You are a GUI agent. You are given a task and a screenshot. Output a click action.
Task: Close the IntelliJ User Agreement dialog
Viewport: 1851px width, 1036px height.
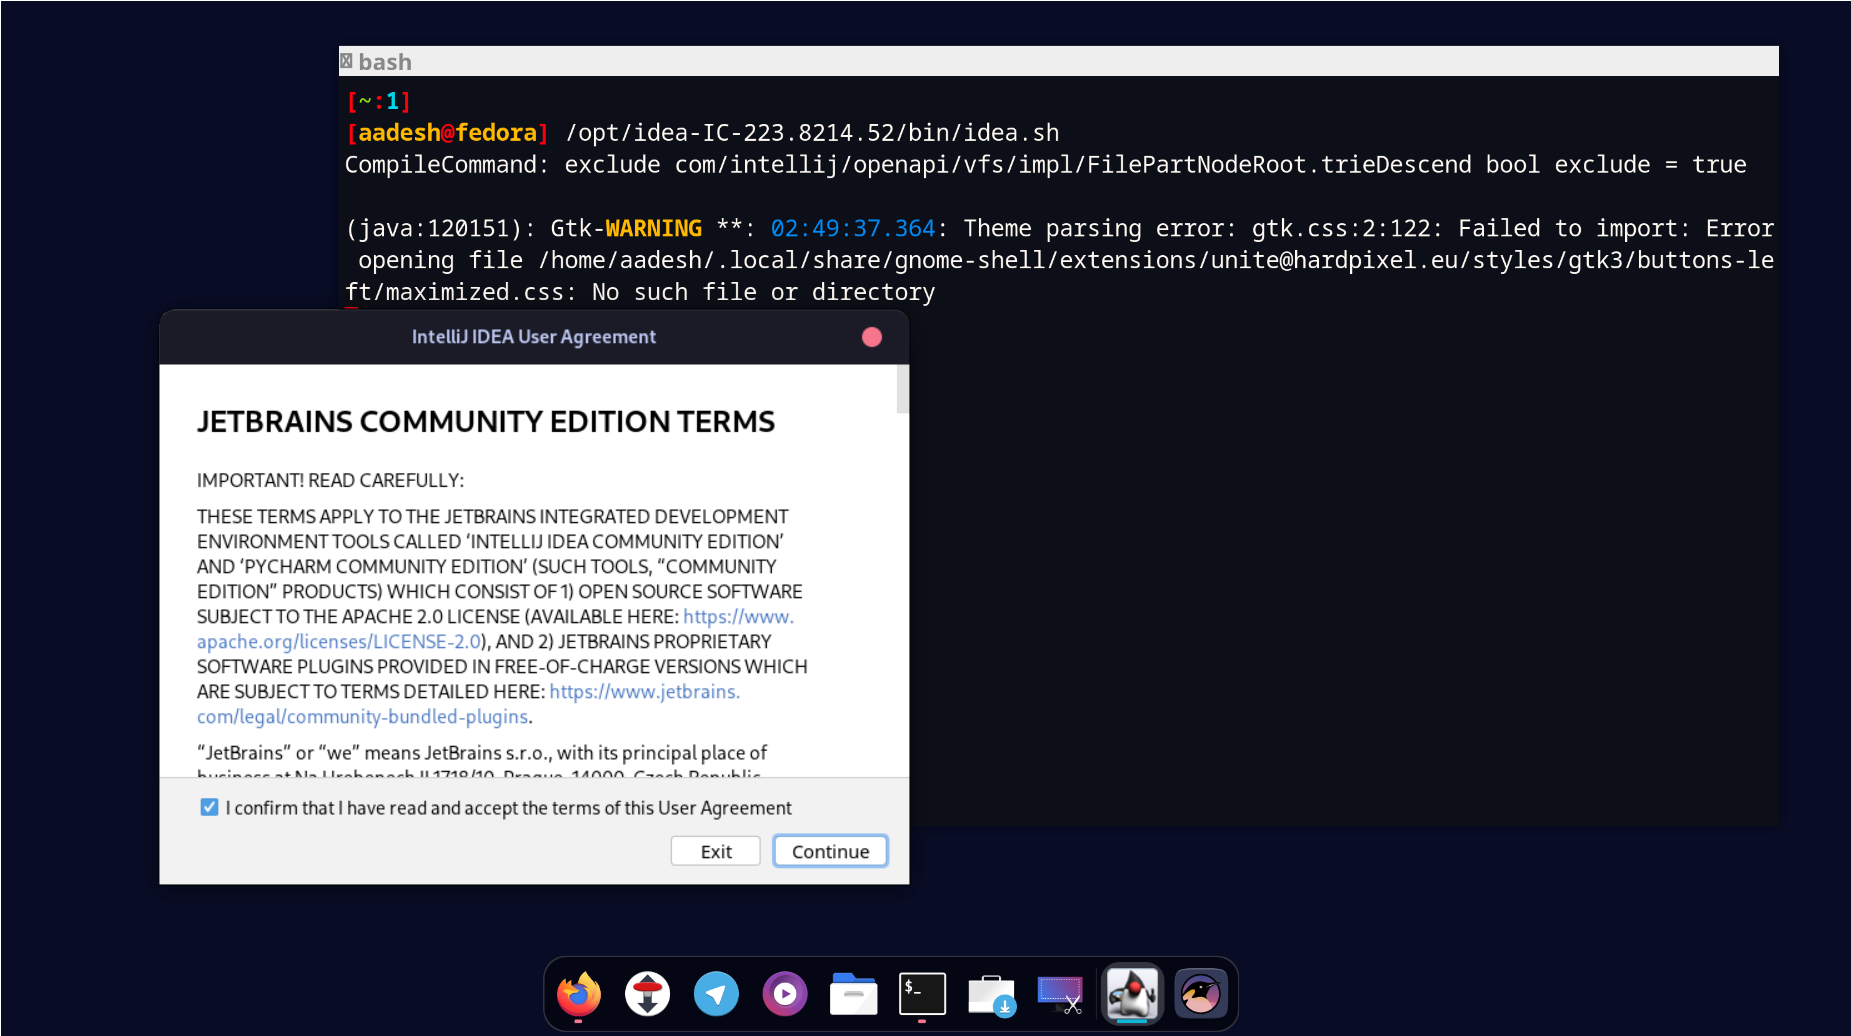pos(871,337)
